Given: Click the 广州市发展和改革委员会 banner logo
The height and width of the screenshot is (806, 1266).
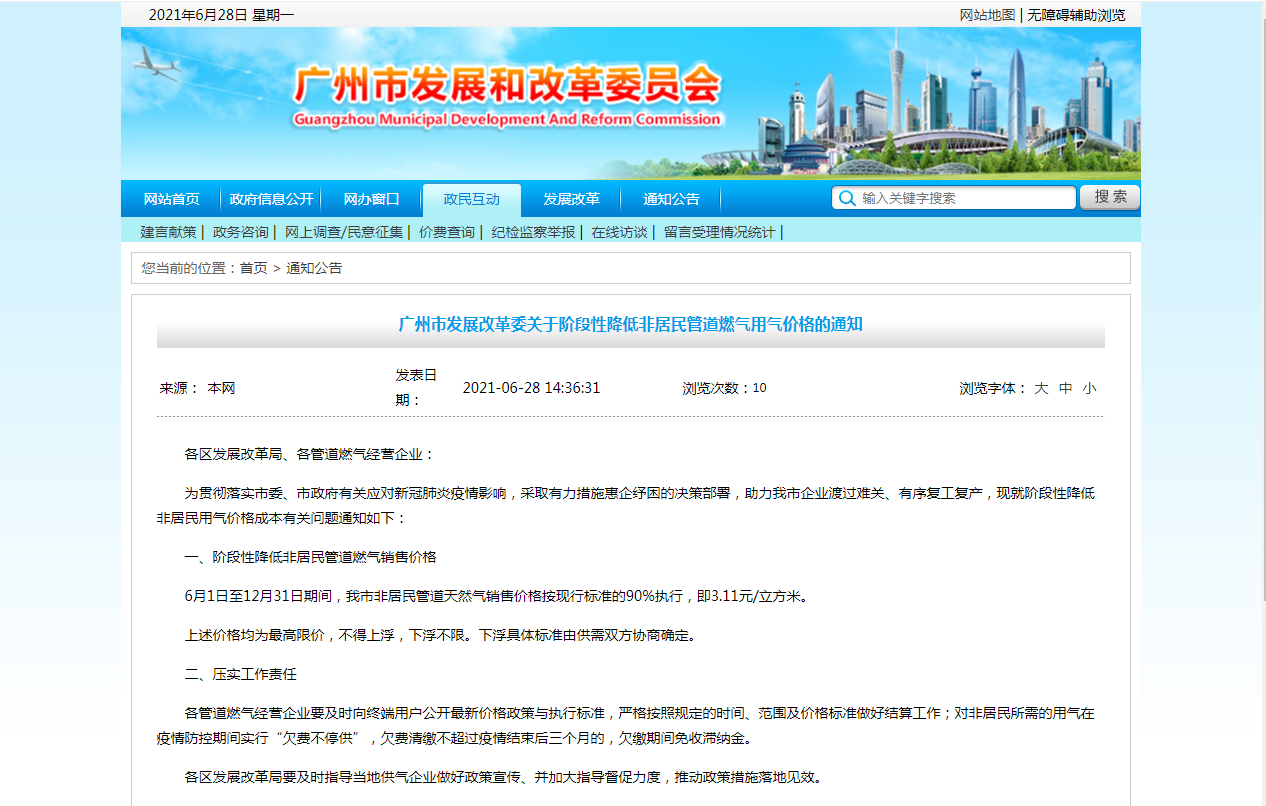Looking at the screenshot, I should tap(507, 86).
